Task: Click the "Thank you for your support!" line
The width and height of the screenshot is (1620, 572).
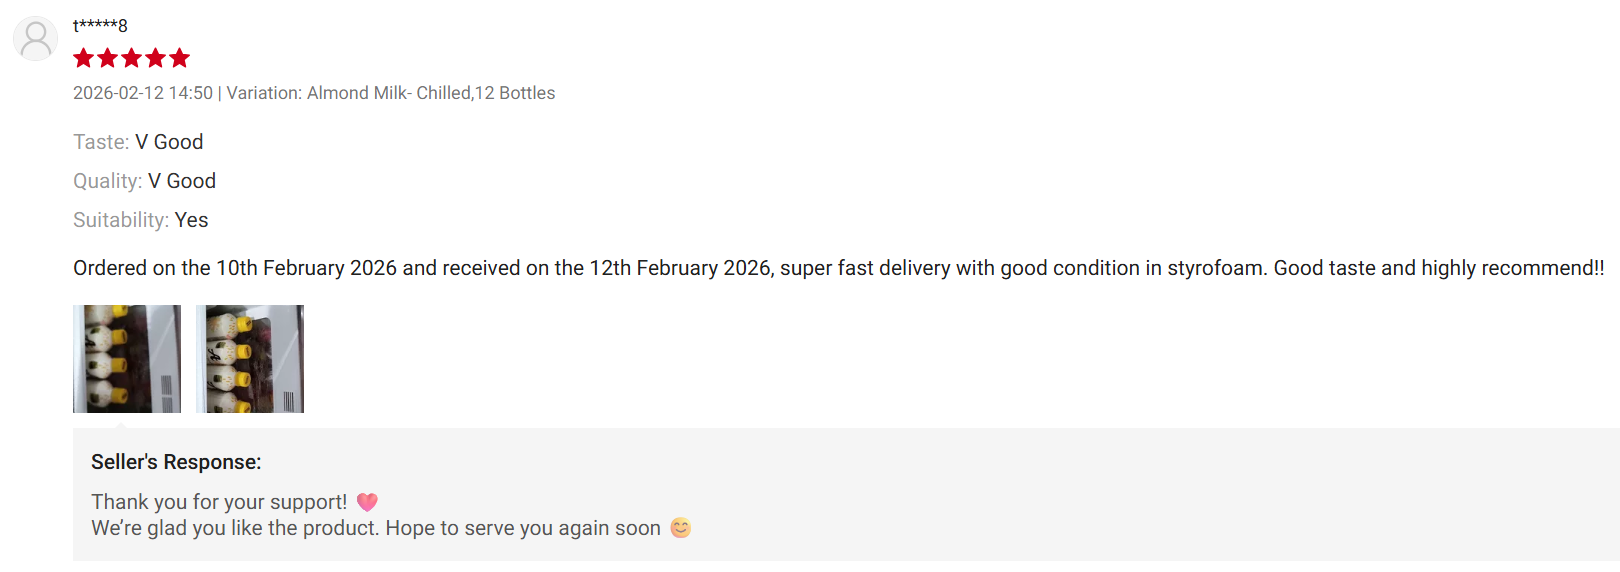Action: (x=219, y=502)
